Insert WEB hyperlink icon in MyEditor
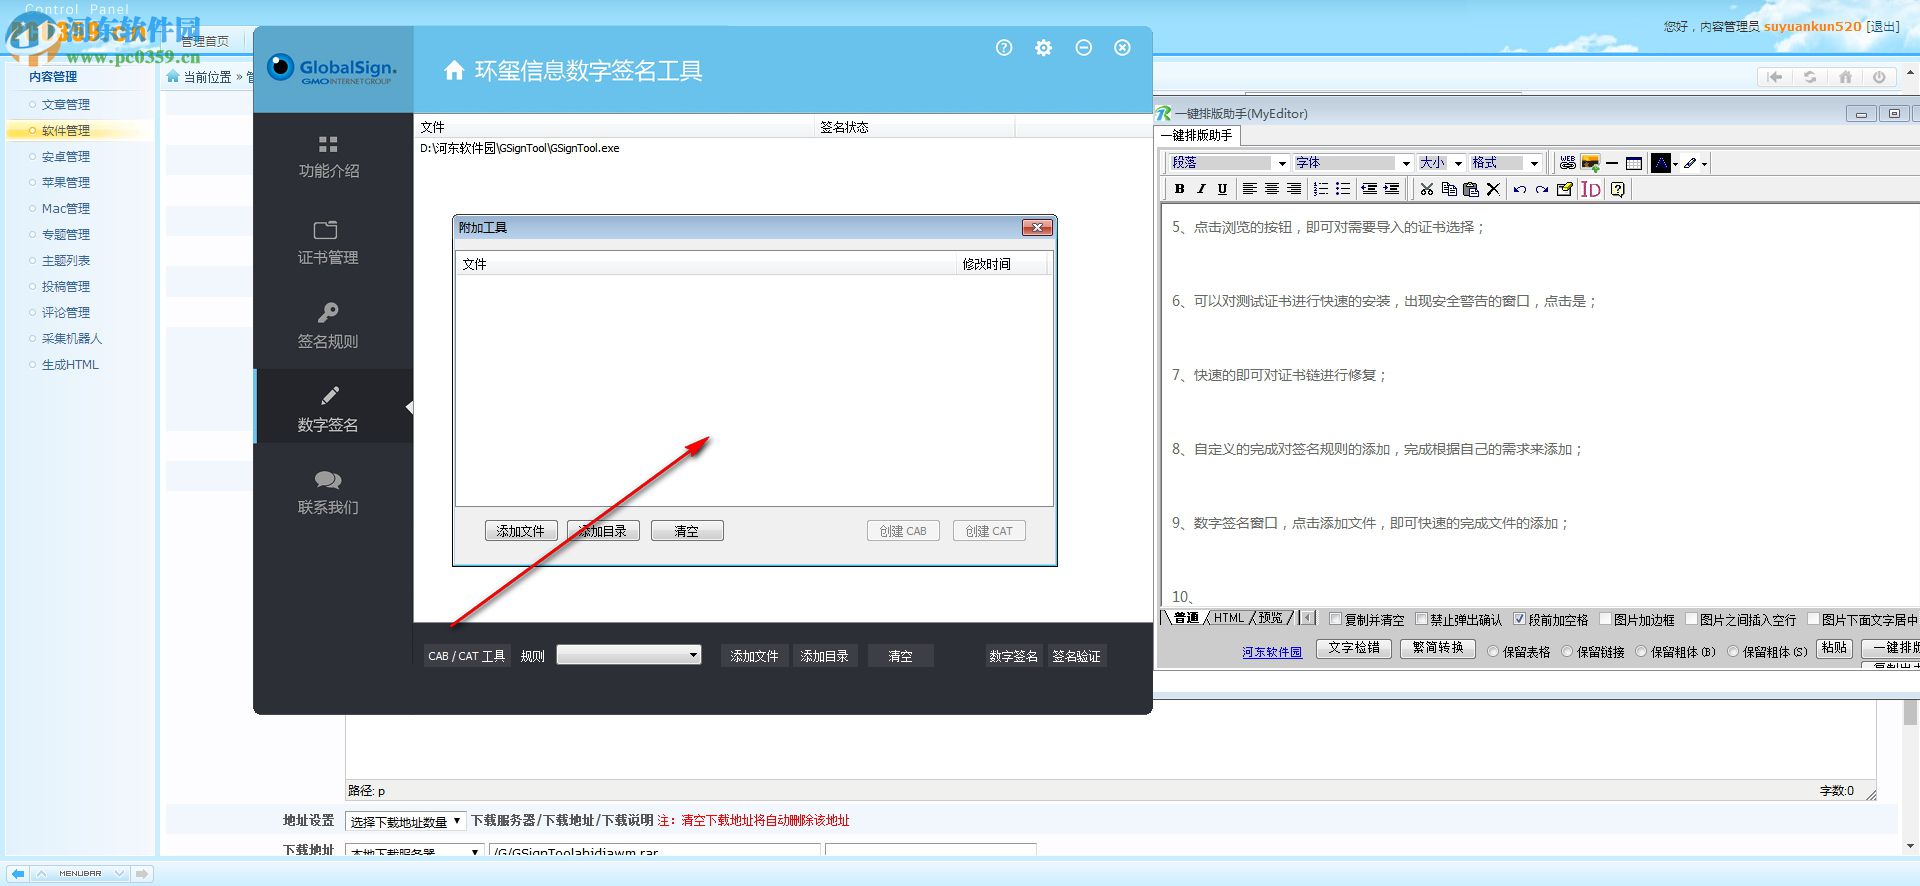The height and width of the screenshot is (886, 1920). click(1567, 163)
